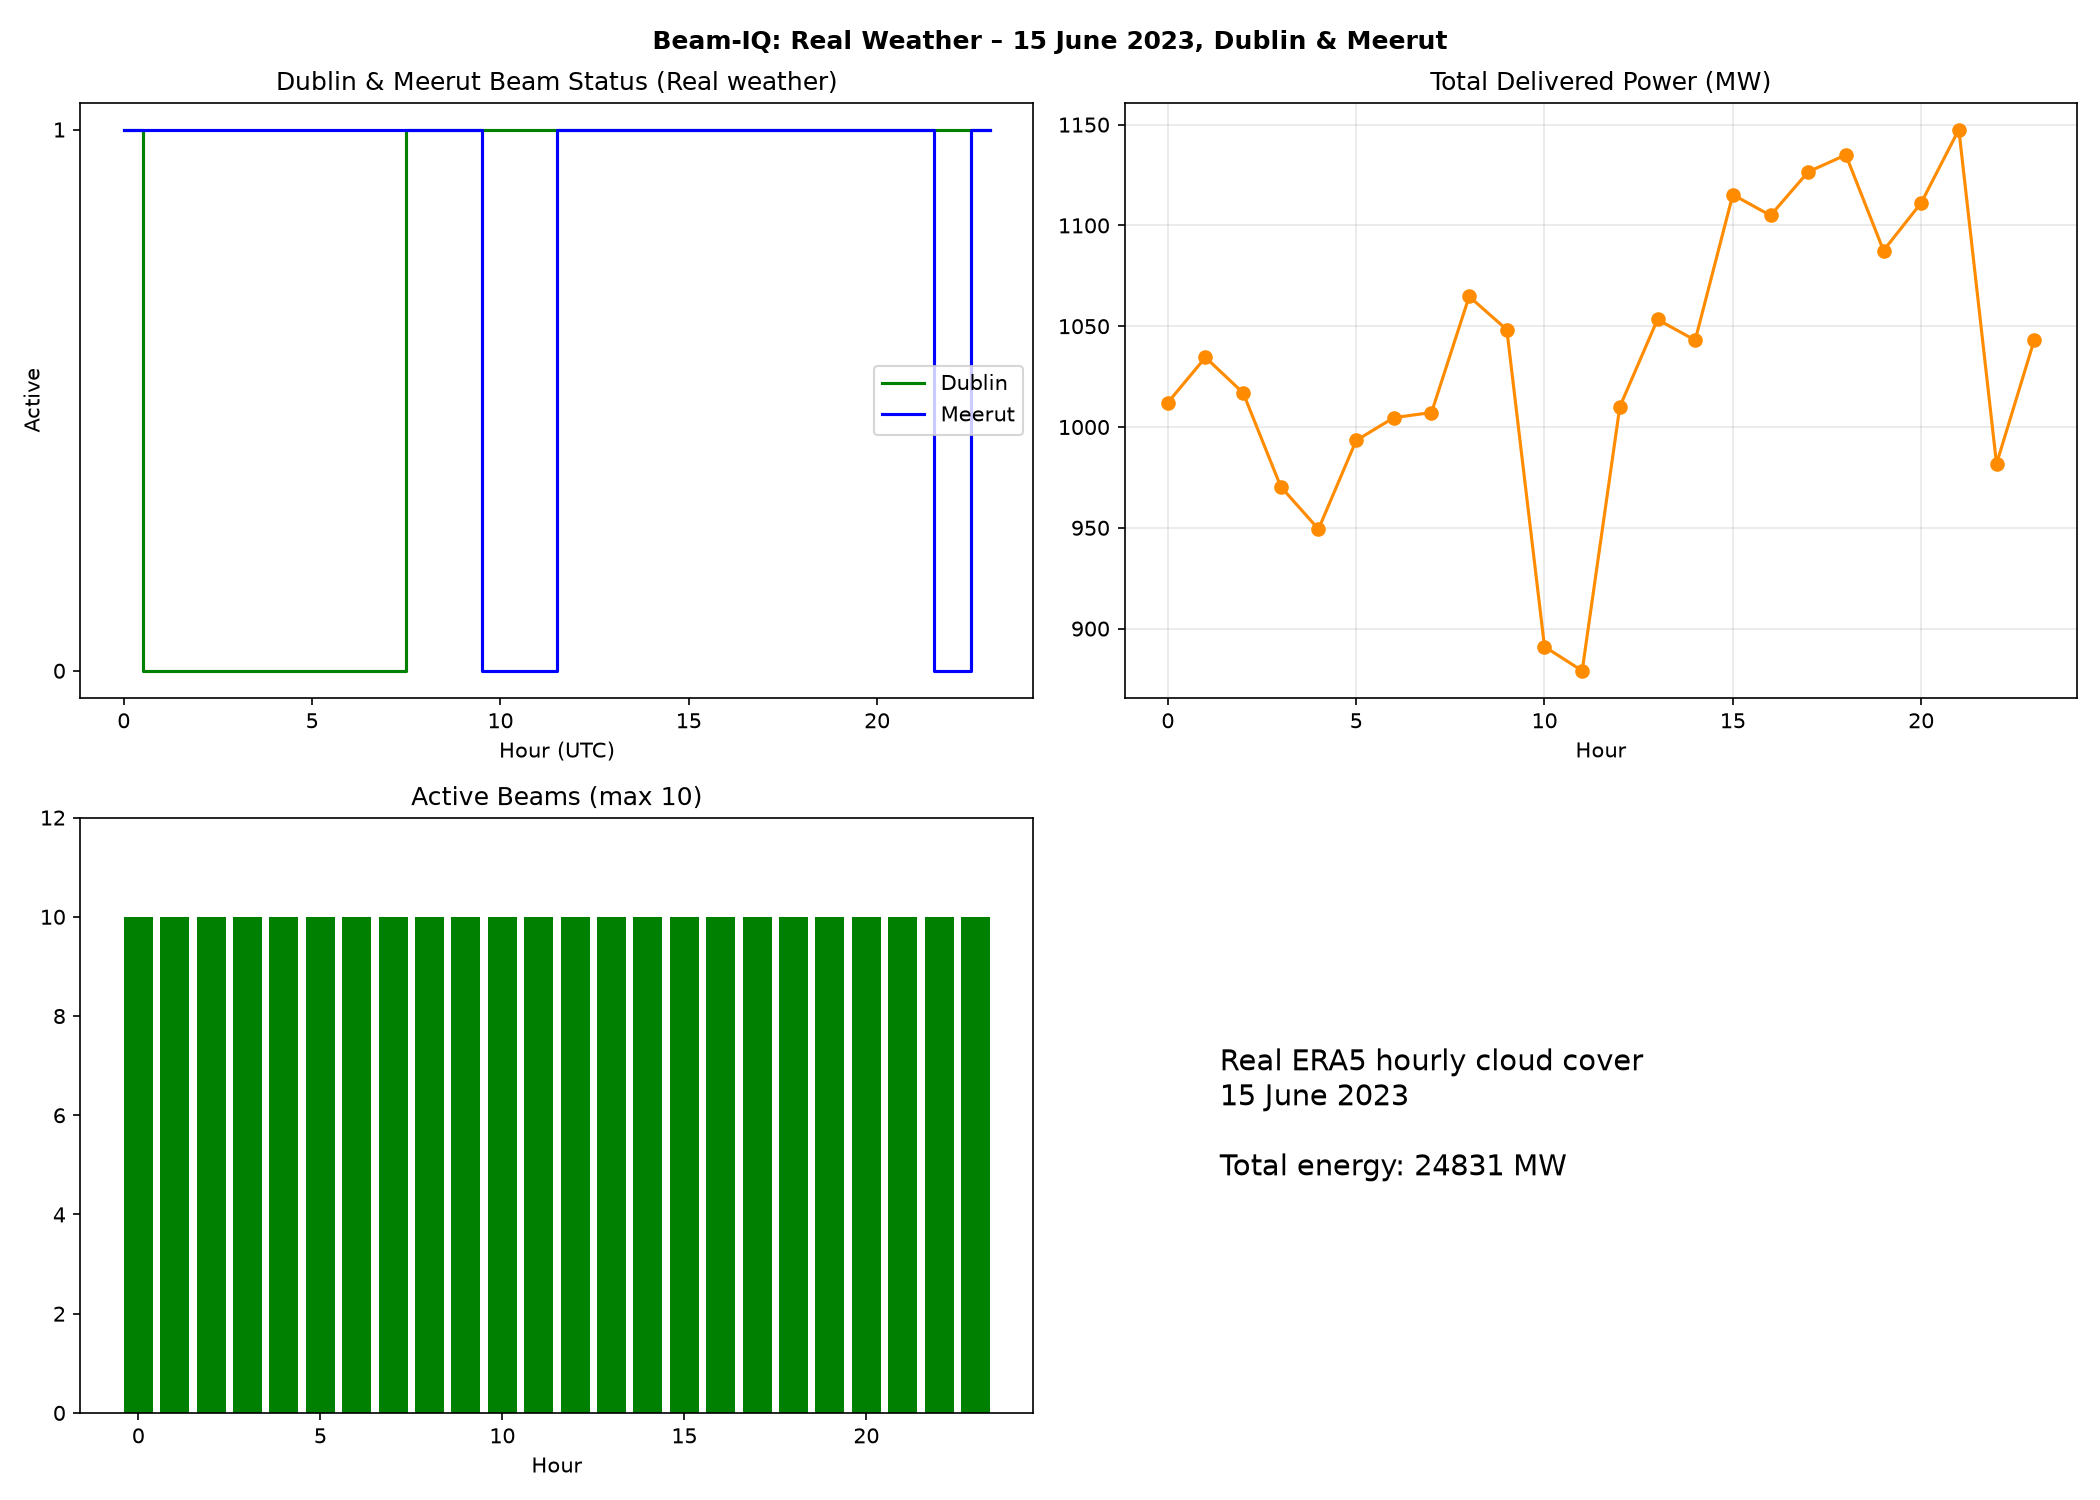Click the green bar above tick 15
Image resolution: width=2100 pixels, height=1500 pixels.
pos(684,1165)
